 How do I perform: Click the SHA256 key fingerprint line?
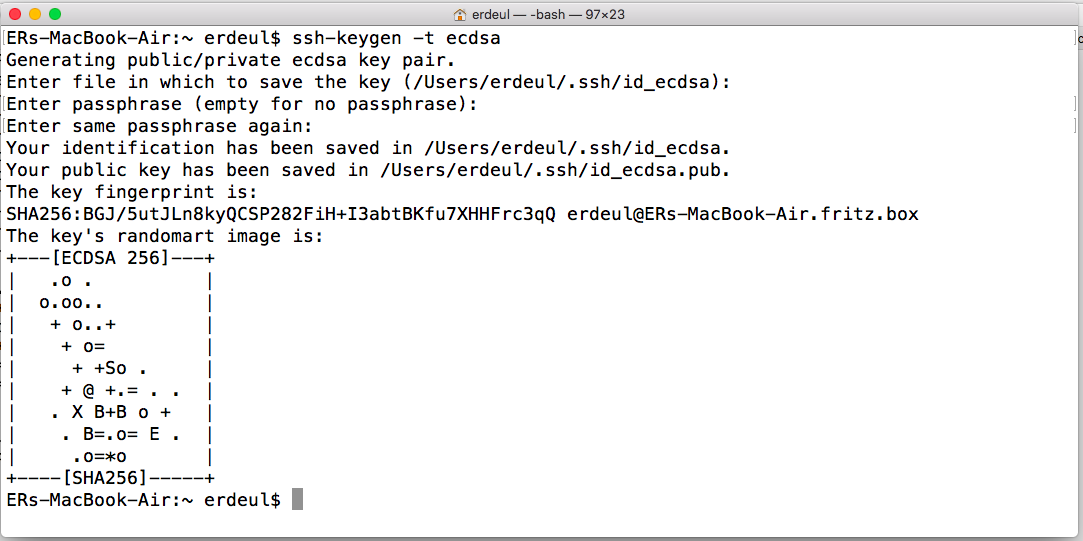click(x=281, y=214)
